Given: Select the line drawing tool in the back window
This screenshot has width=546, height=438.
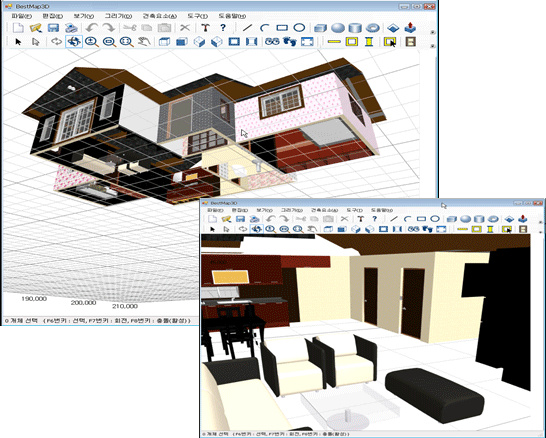Looking at the screenshot, I should (247, 28).
